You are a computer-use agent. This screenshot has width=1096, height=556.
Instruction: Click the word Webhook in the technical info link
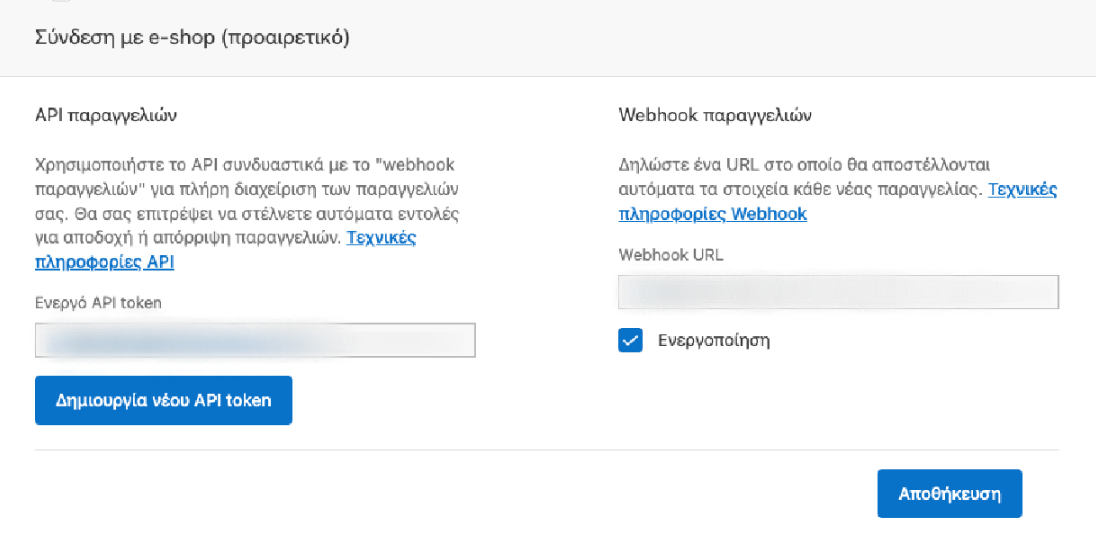point(769,214)
